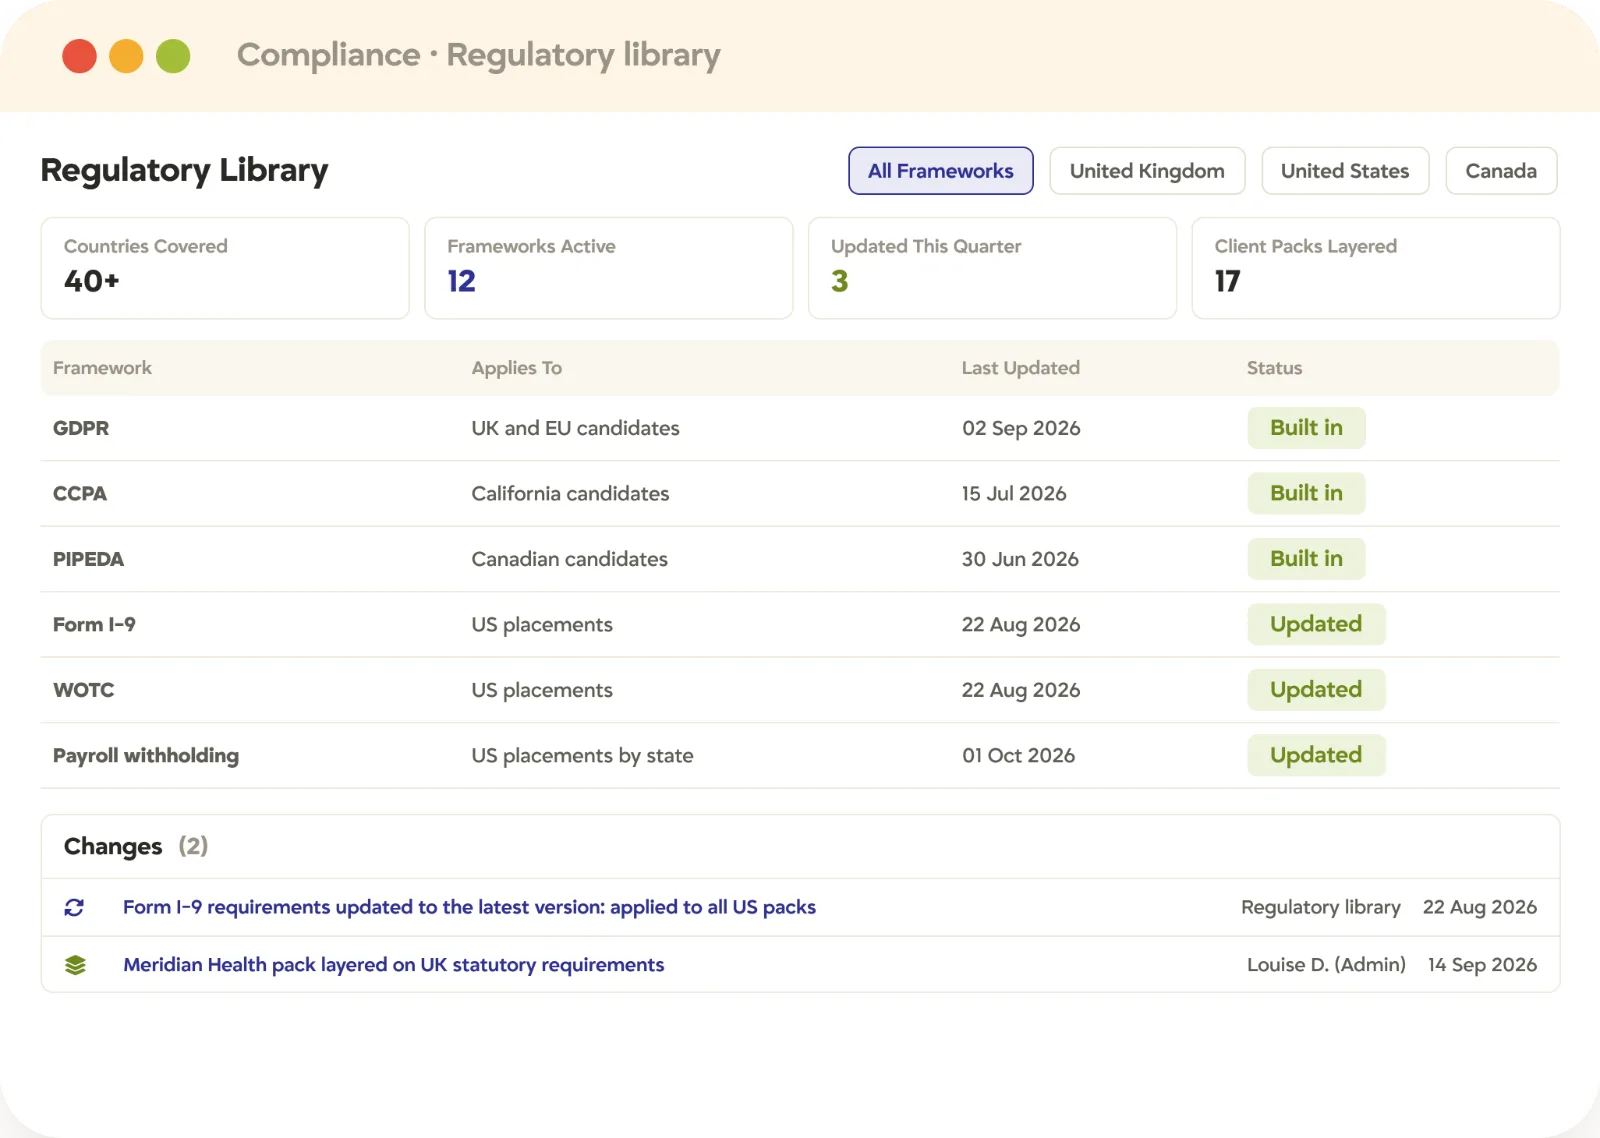1600x1138 pixels.
Task: Select the WOTC framework name
Action: (x=84, y=690)
